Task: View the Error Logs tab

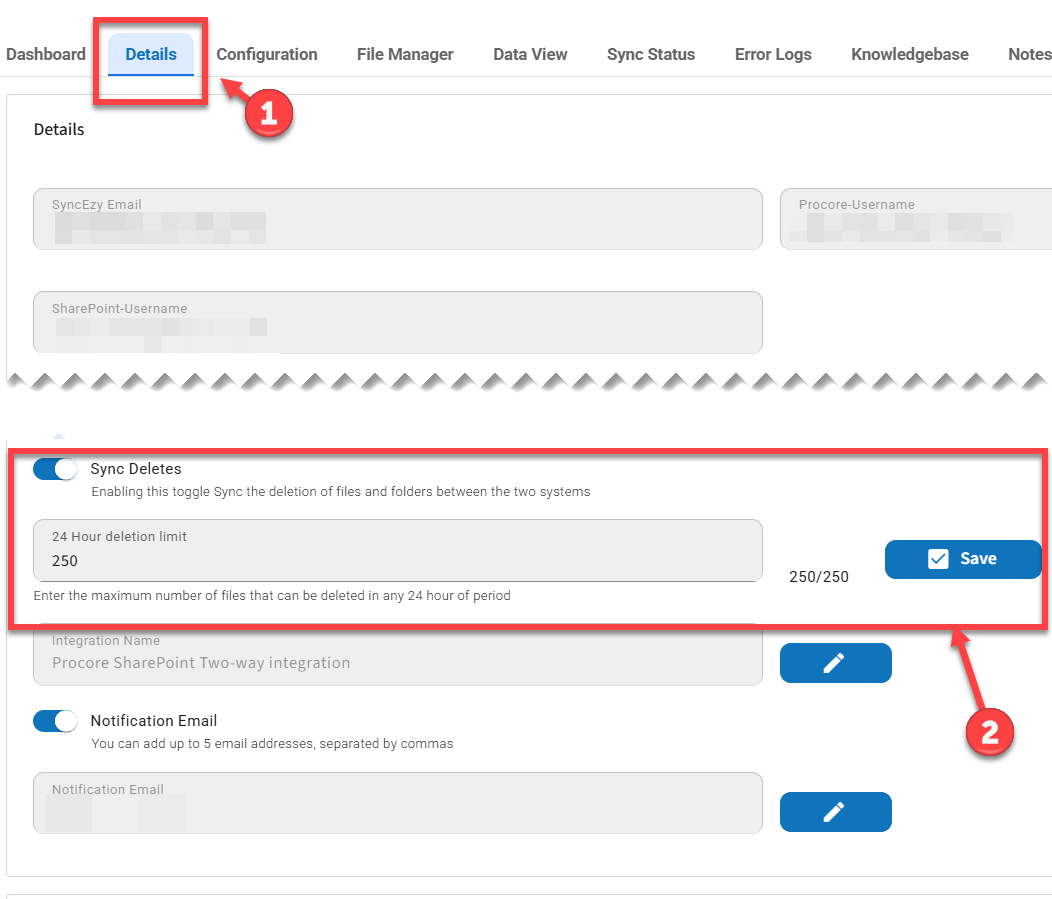Action: tap(773, 55)
